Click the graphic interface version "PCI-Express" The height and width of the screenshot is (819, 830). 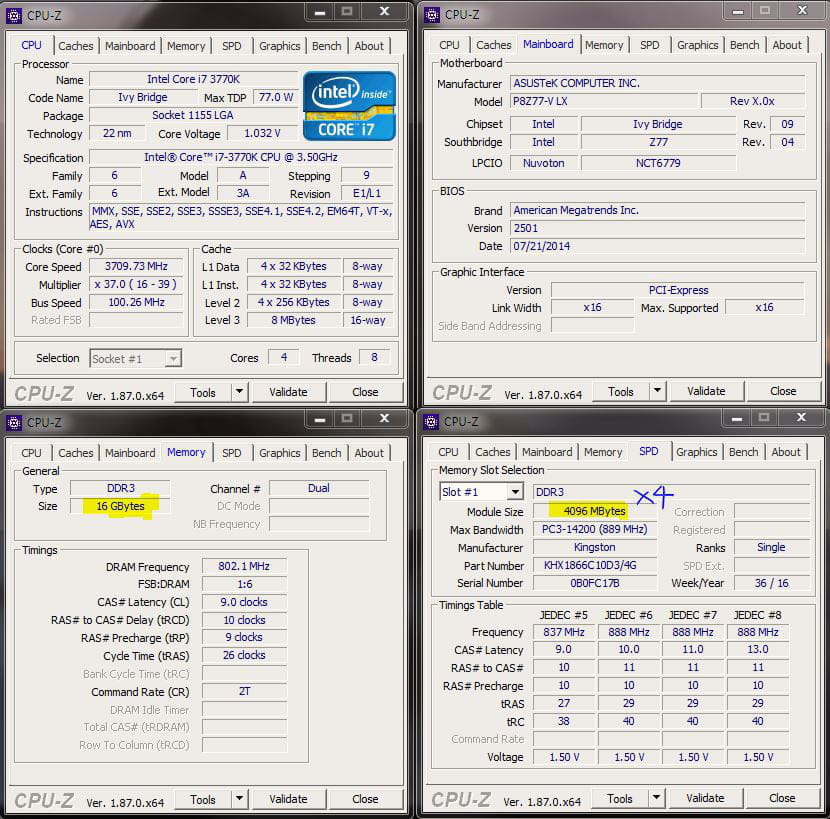pos(678,290)
